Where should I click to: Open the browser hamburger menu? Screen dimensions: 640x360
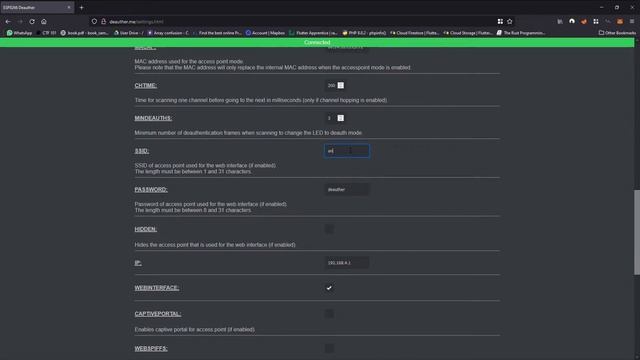point(632,21)
